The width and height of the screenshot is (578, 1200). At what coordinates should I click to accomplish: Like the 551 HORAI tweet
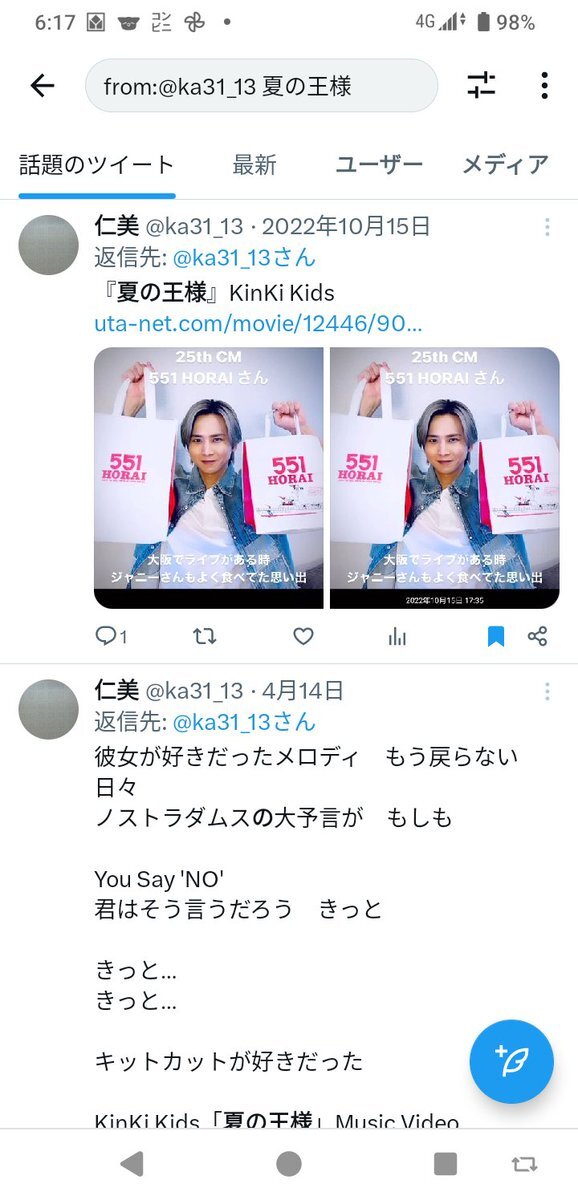click(303, 636)
